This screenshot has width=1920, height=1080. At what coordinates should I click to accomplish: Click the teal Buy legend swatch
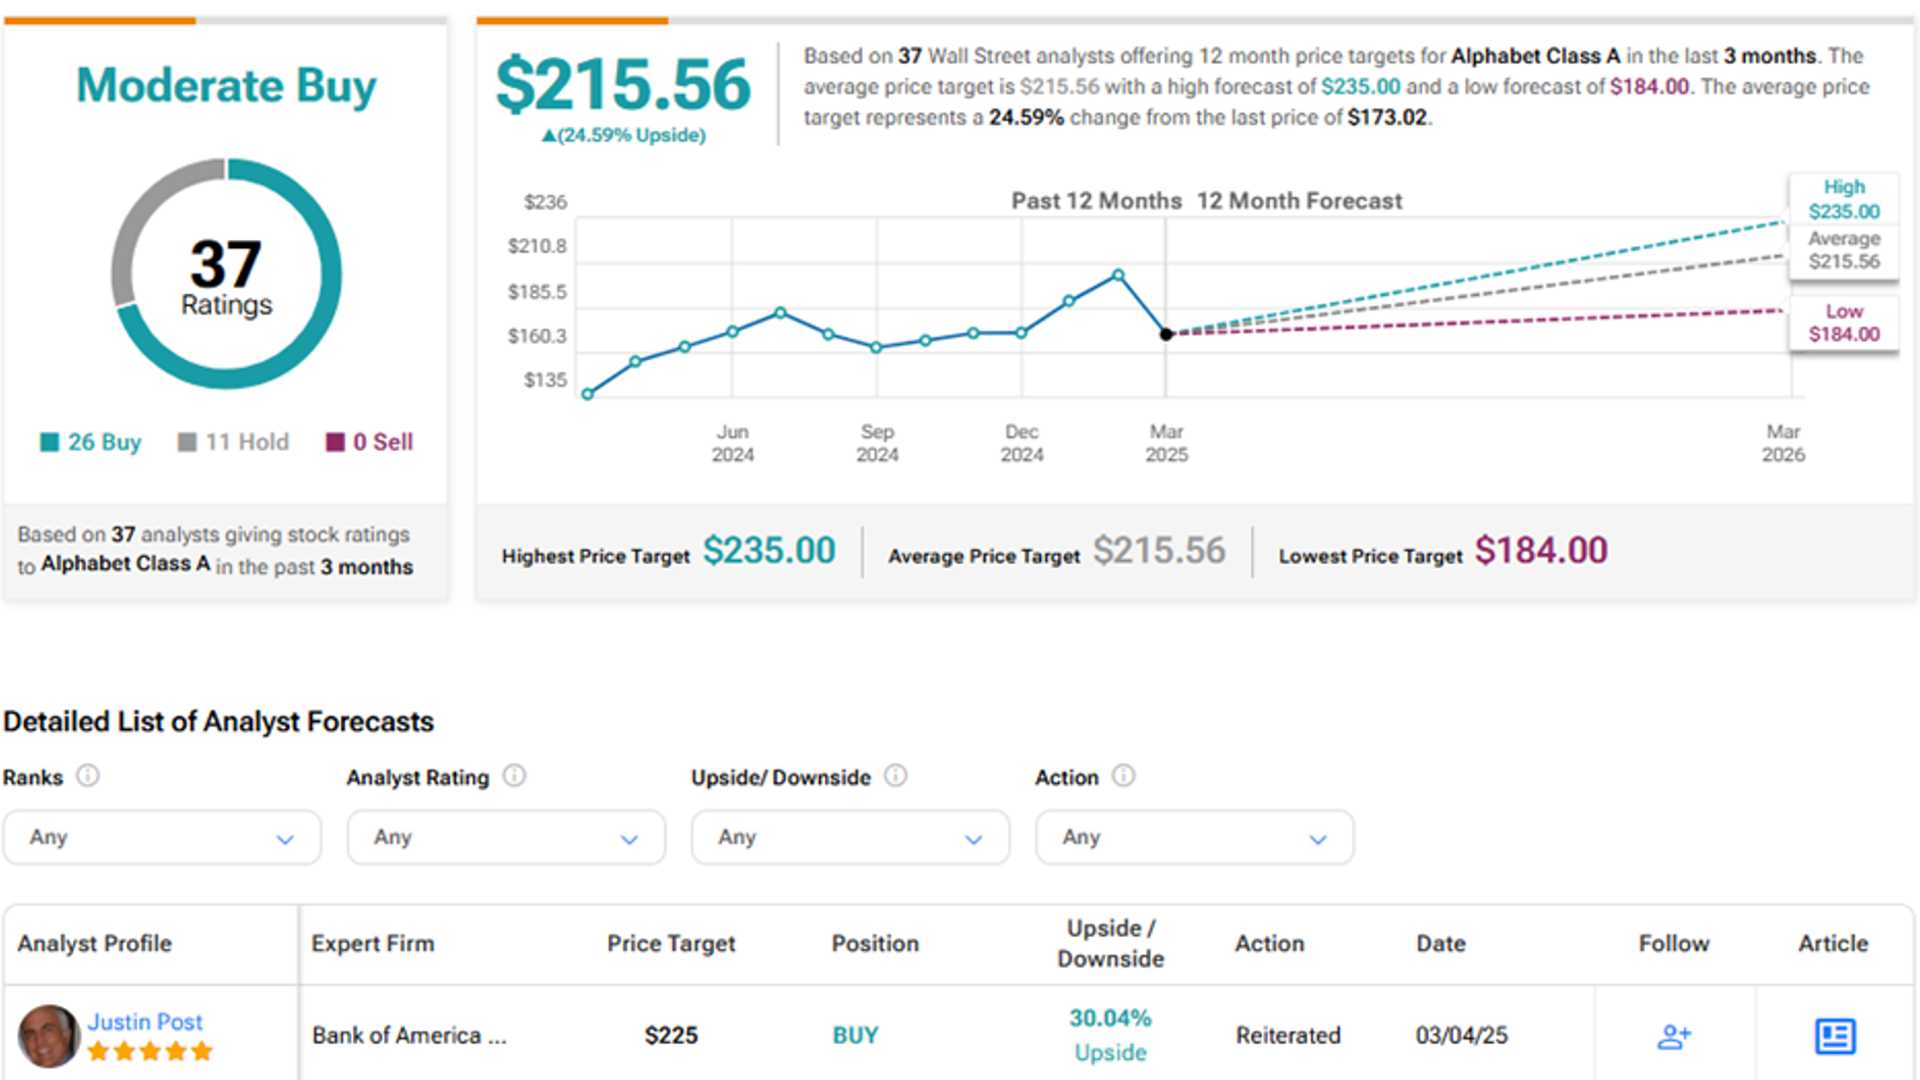tap(49, 442)
